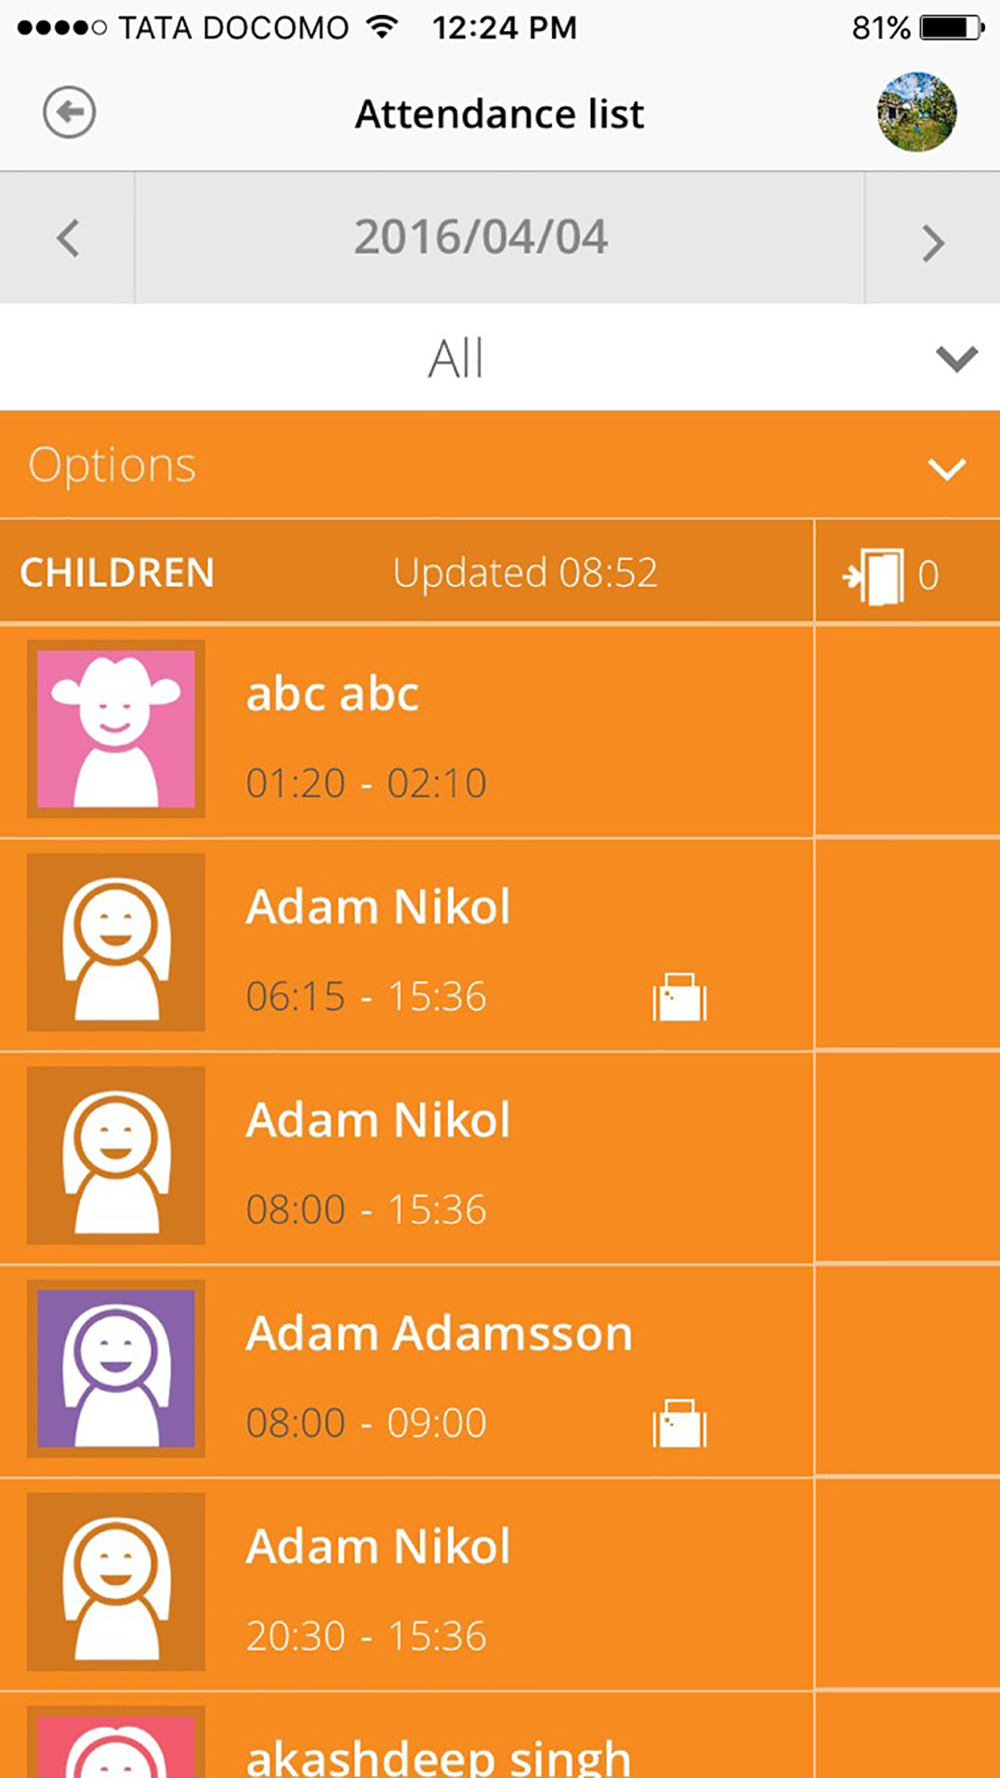Open Adam Nikol 08:00 - 15:36 entry

[x=407, y=1157]
